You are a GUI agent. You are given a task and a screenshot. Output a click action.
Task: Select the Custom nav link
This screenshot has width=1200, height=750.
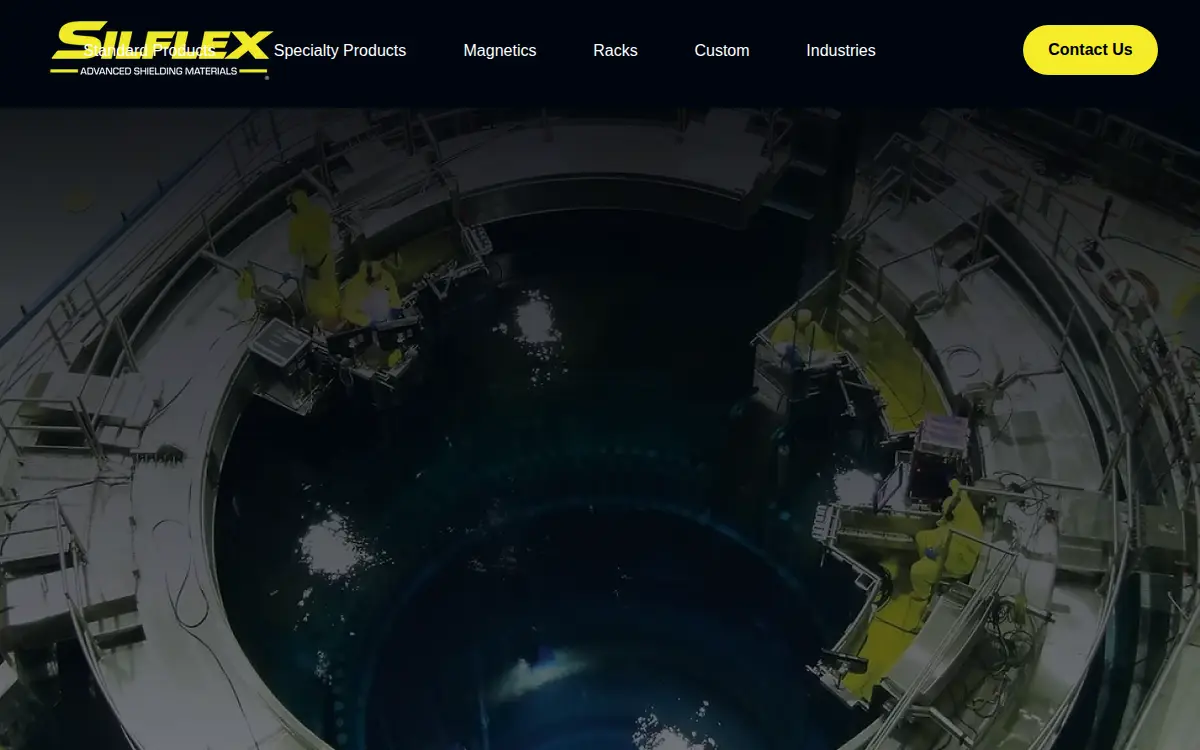point(722,50)
